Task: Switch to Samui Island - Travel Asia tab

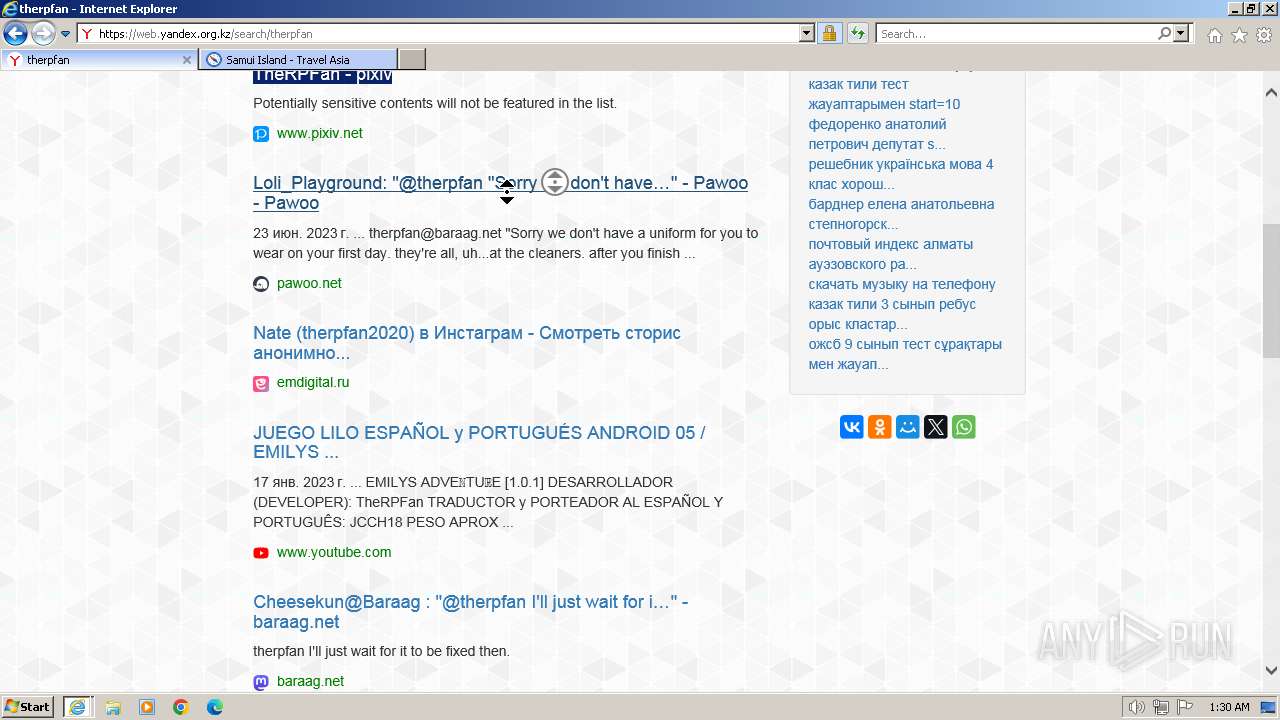Action: coord(298,60)
